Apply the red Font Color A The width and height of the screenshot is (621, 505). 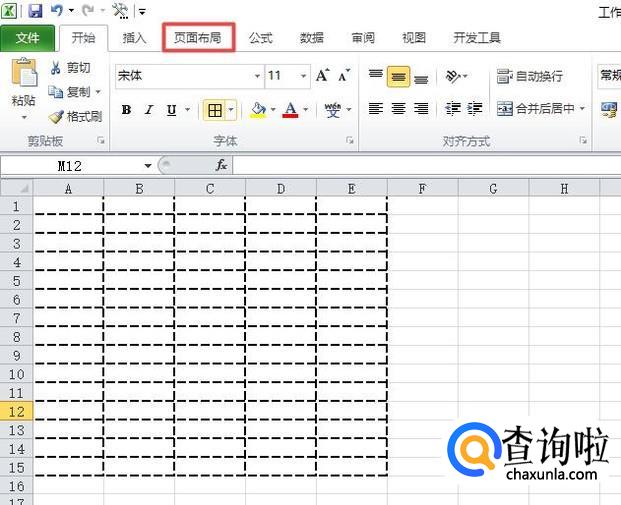tap(290, 110)
